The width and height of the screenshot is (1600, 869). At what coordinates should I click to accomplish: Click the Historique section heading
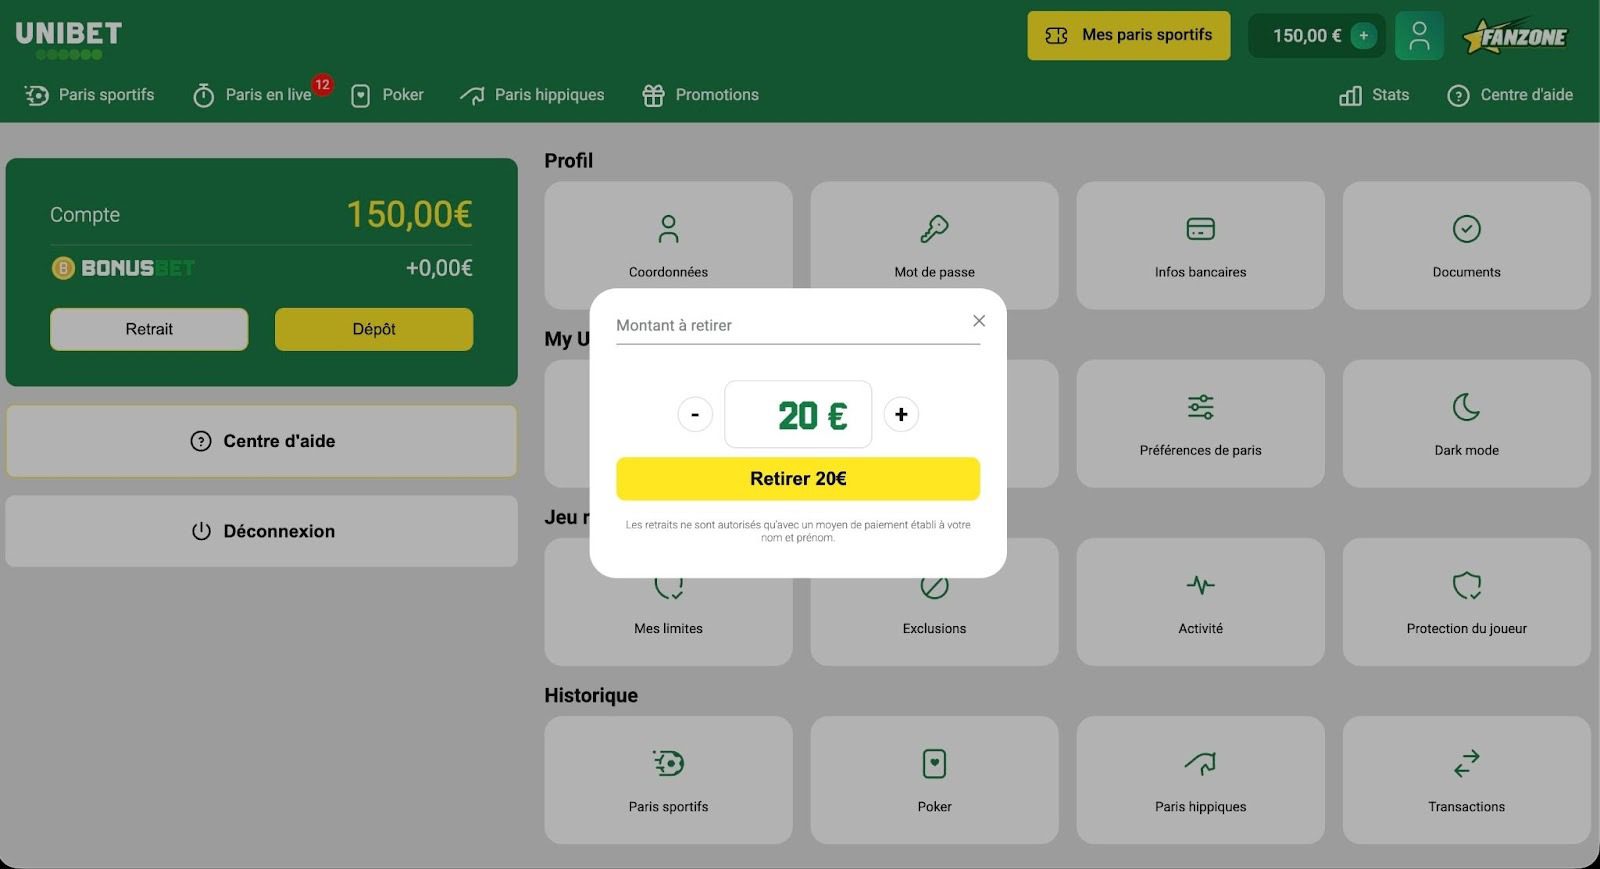click(591, 695)
